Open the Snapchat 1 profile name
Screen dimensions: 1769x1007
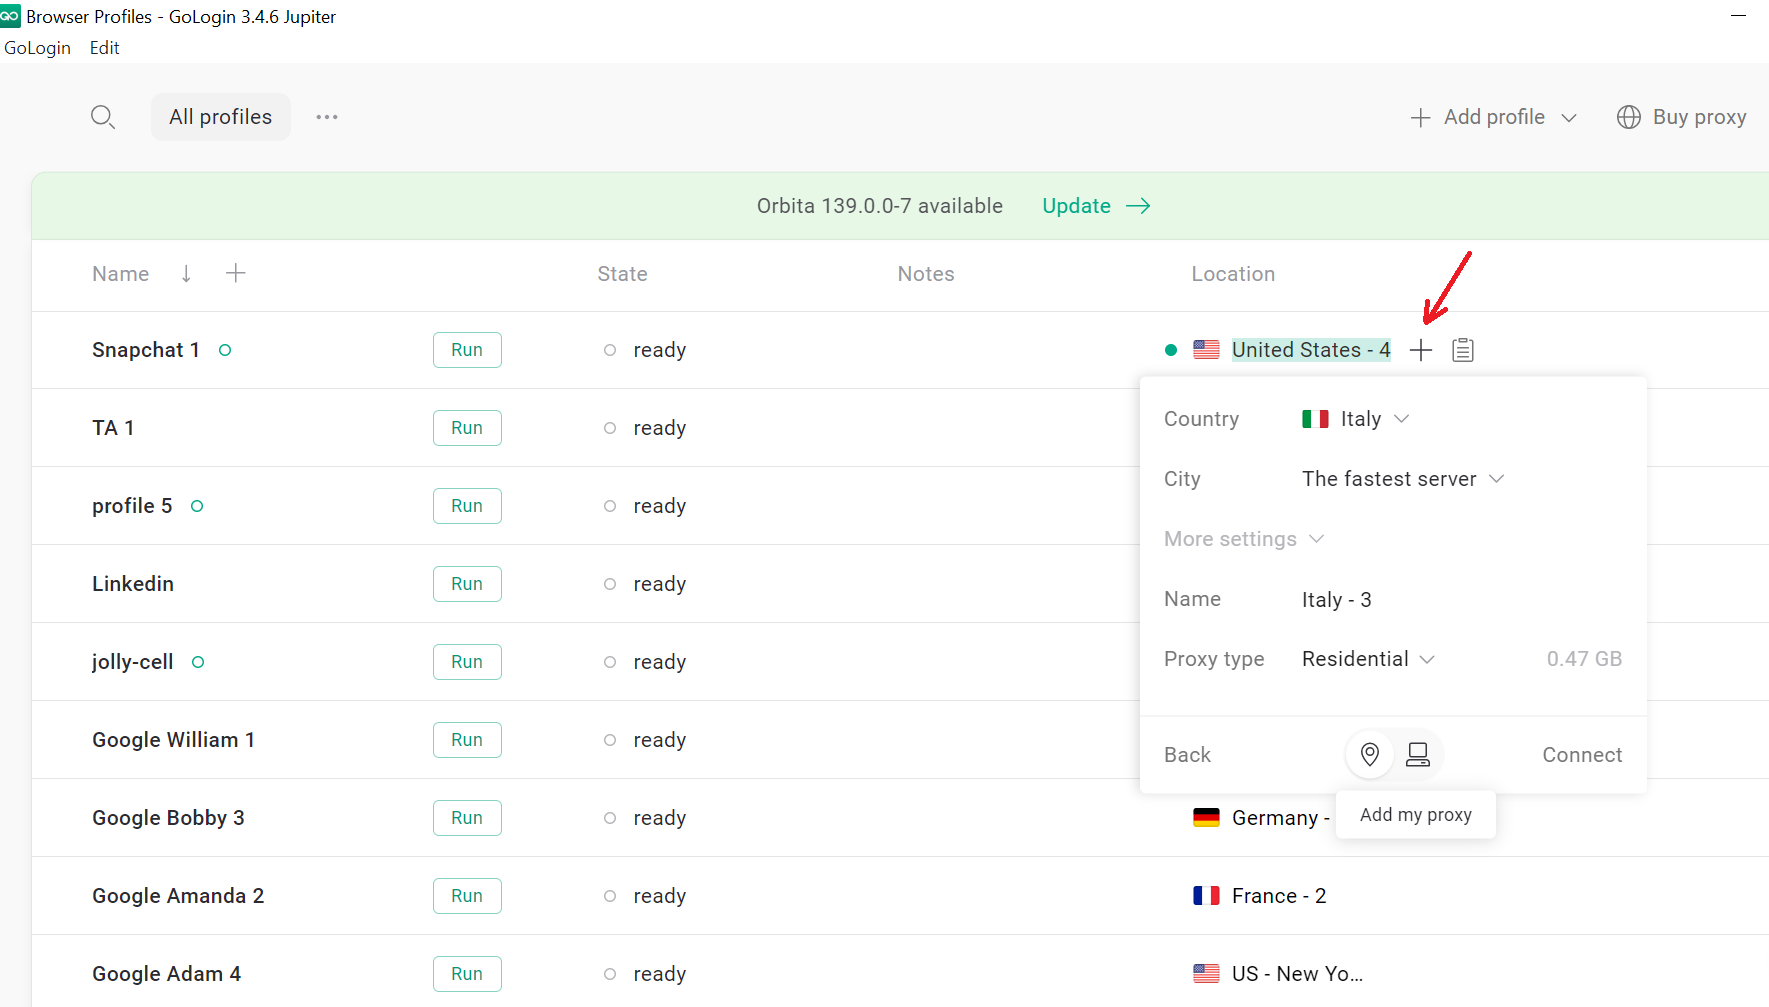(146, 350)
